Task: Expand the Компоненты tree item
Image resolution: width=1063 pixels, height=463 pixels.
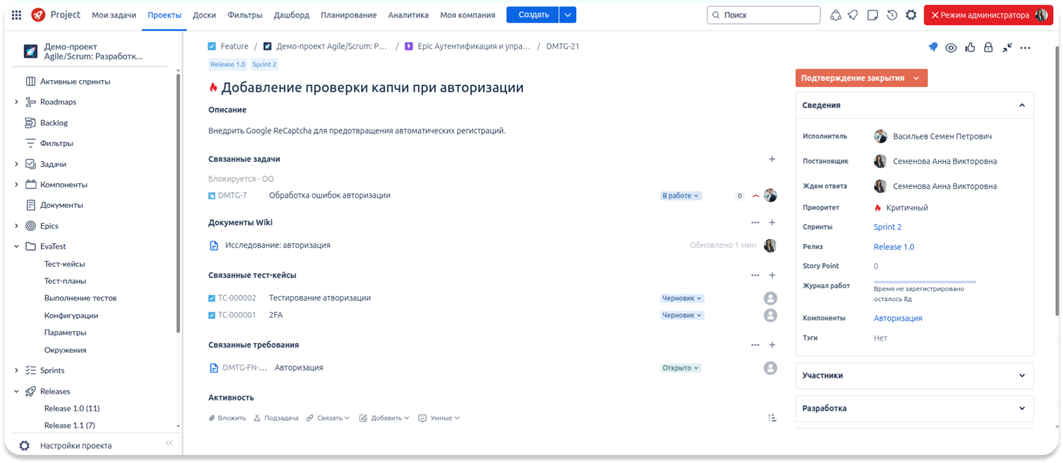Action: 16,184
